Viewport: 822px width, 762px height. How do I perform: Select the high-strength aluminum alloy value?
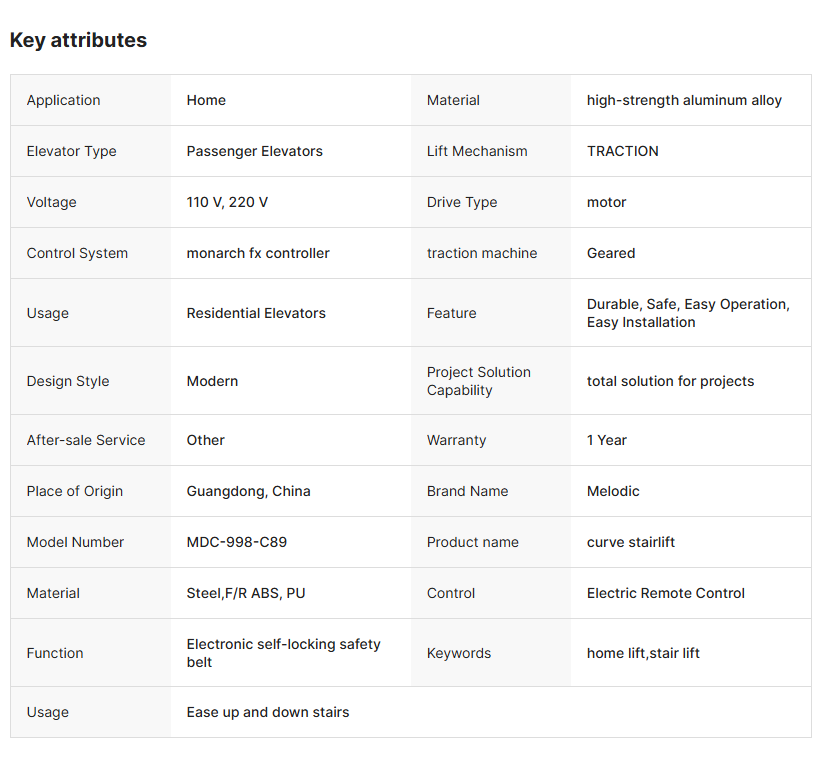click(684, 100)
